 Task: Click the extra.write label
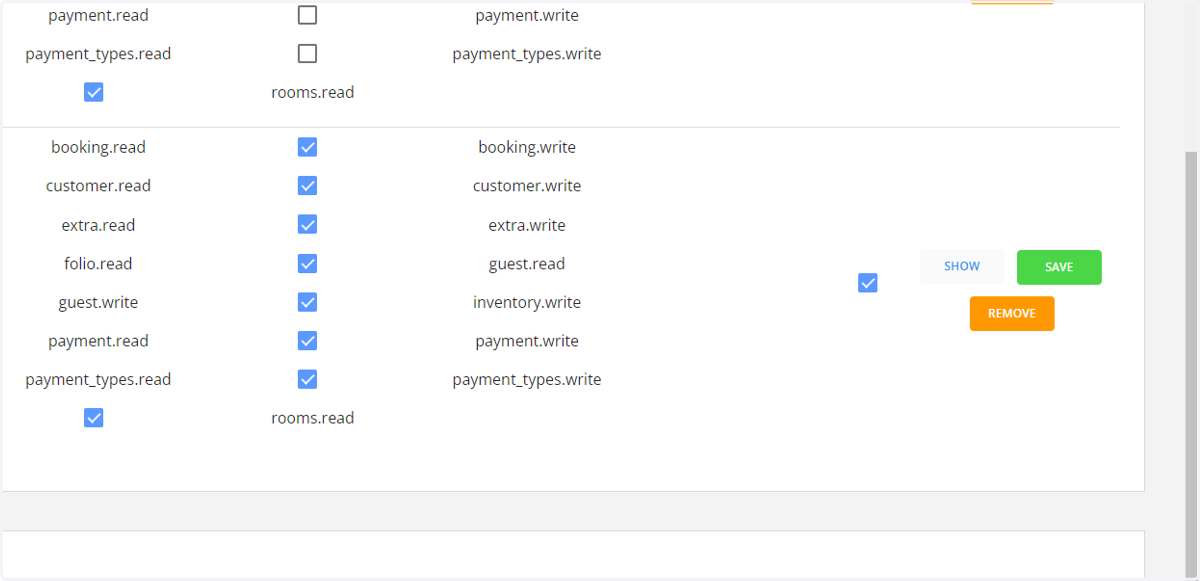point(527,225)
